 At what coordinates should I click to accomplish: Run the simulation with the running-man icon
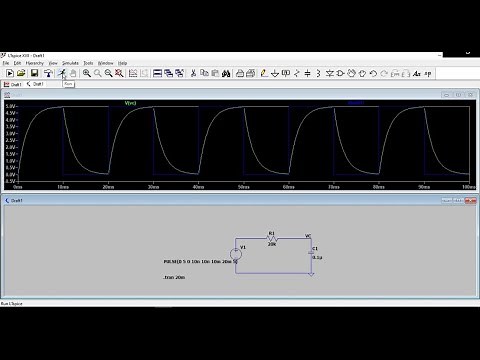click(x=62, y=73)
